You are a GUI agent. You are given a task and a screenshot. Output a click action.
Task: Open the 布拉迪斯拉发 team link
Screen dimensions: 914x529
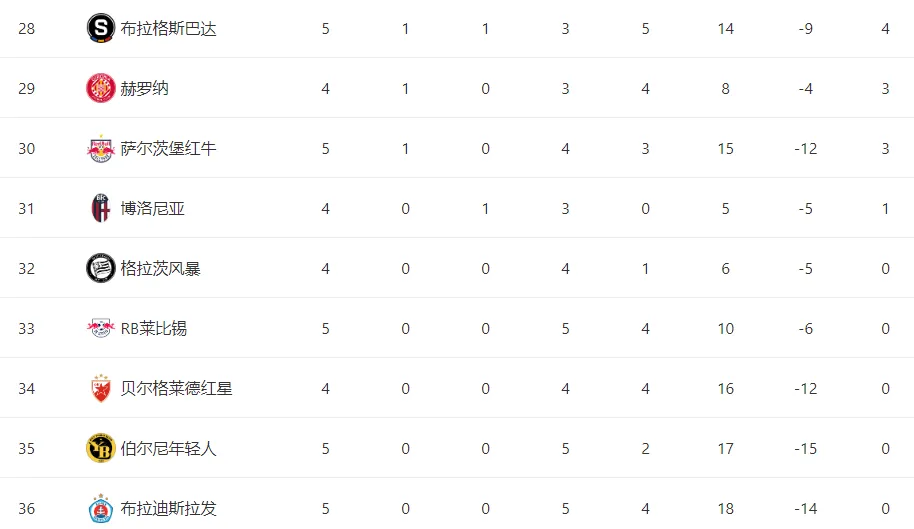click(168, 509)
